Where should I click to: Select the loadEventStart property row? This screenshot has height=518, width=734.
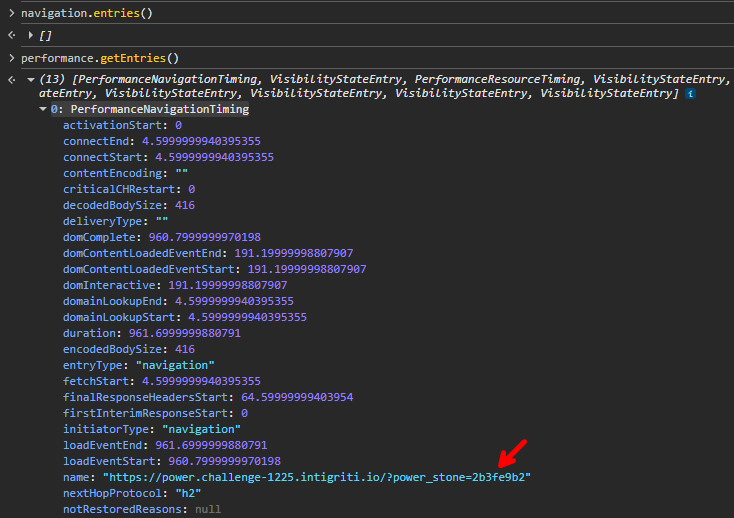click(172, 461)
